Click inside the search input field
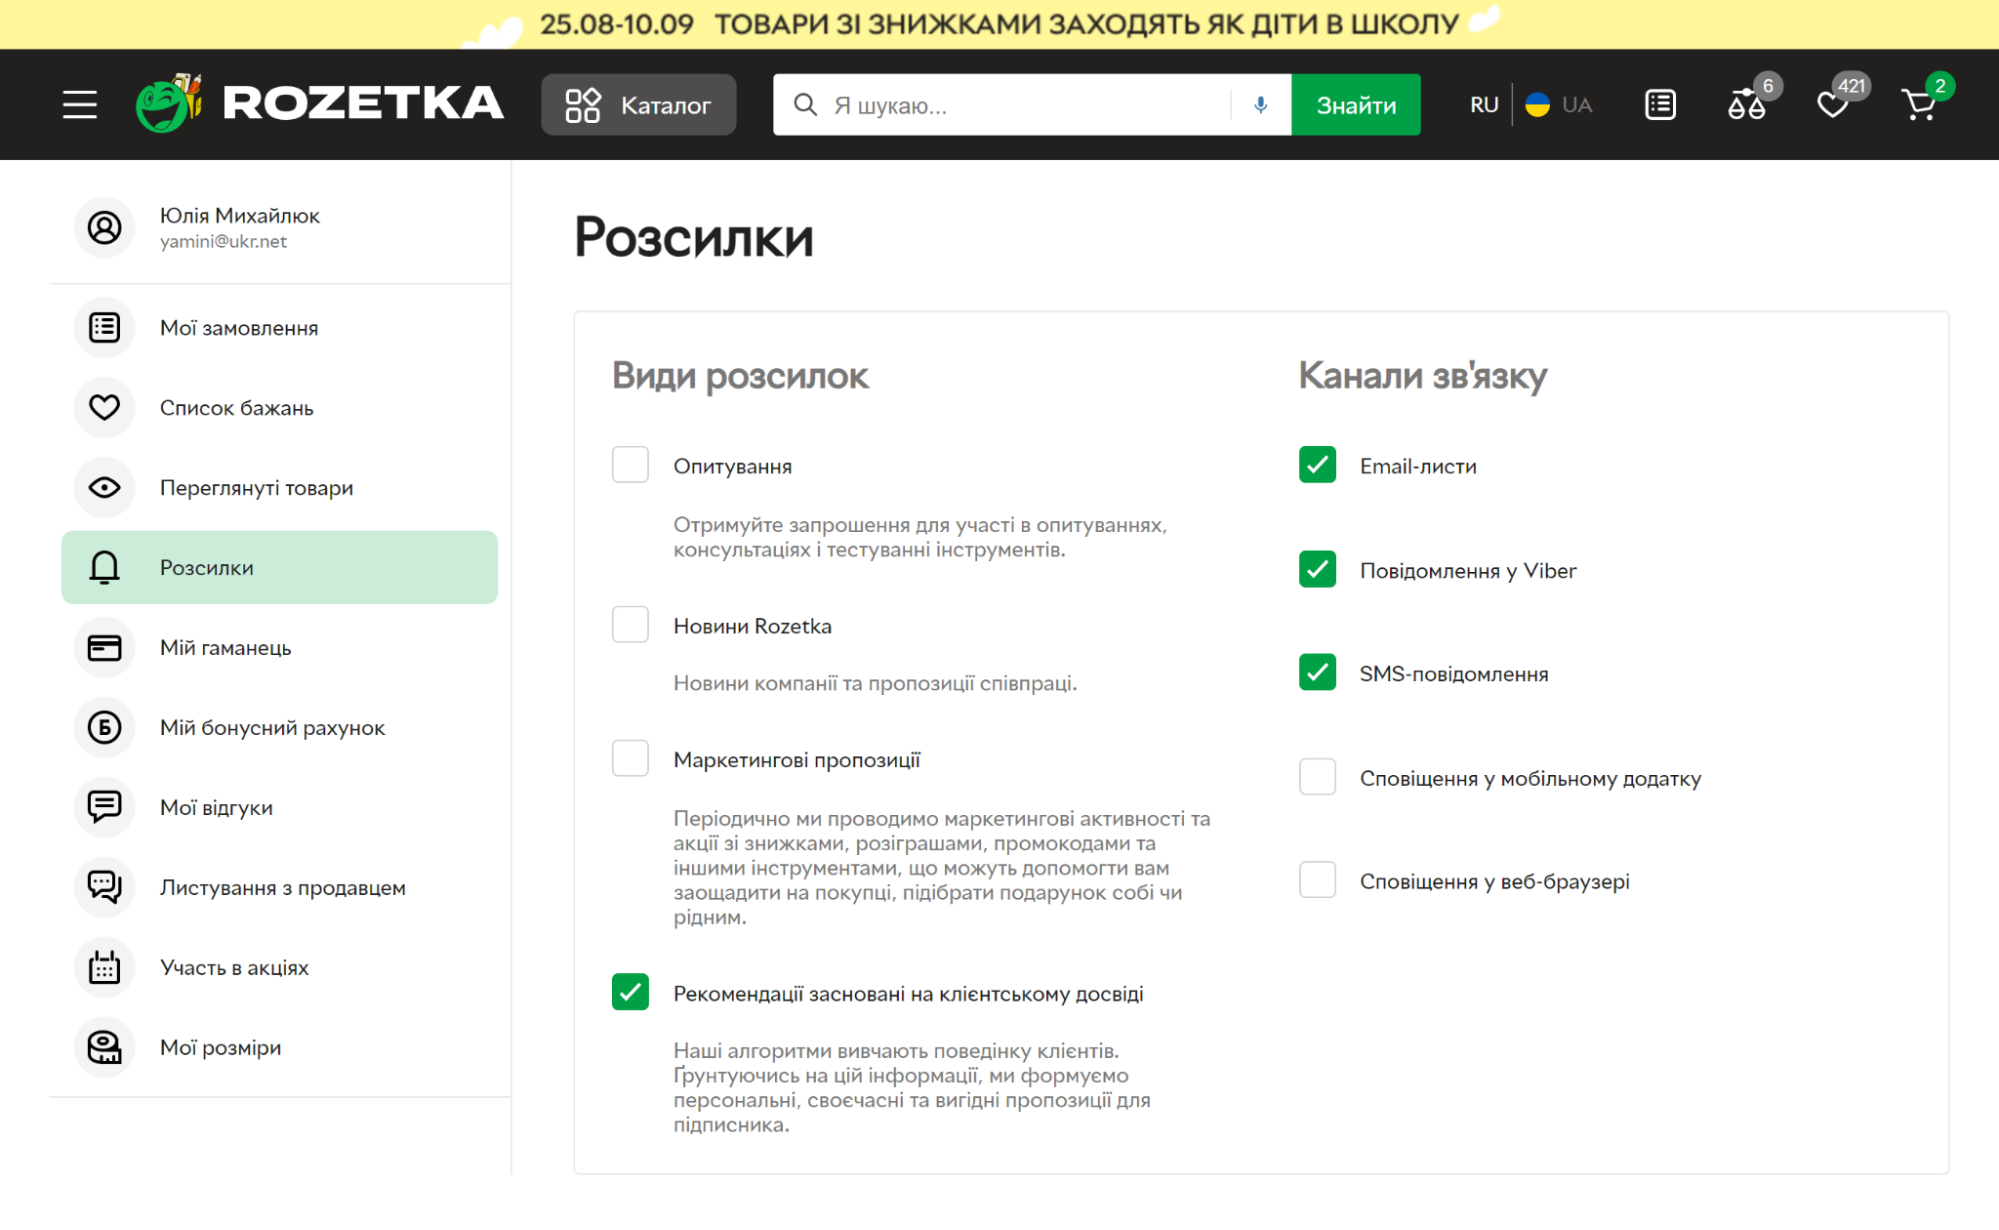 pos(1000,103)
